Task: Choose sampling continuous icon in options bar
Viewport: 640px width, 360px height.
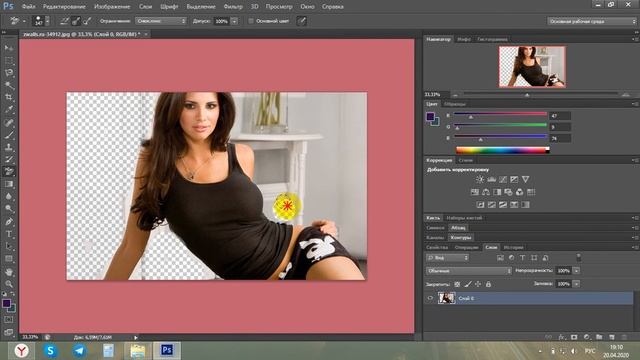Action: (x=64, y=21)
